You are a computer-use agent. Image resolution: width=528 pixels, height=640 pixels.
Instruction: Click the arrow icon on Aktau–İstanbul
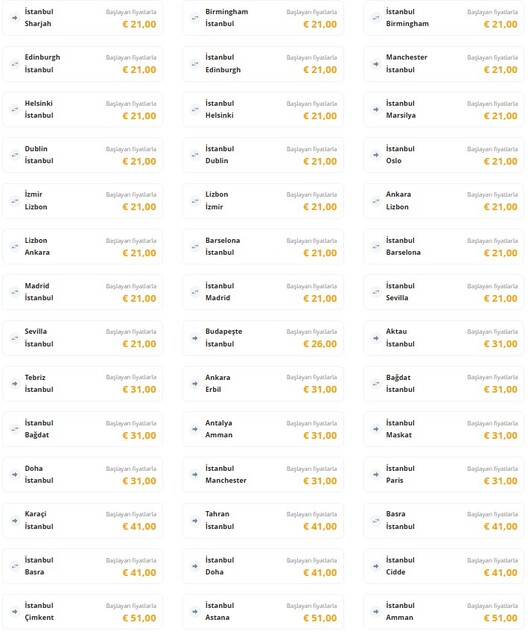click(376, 338)
